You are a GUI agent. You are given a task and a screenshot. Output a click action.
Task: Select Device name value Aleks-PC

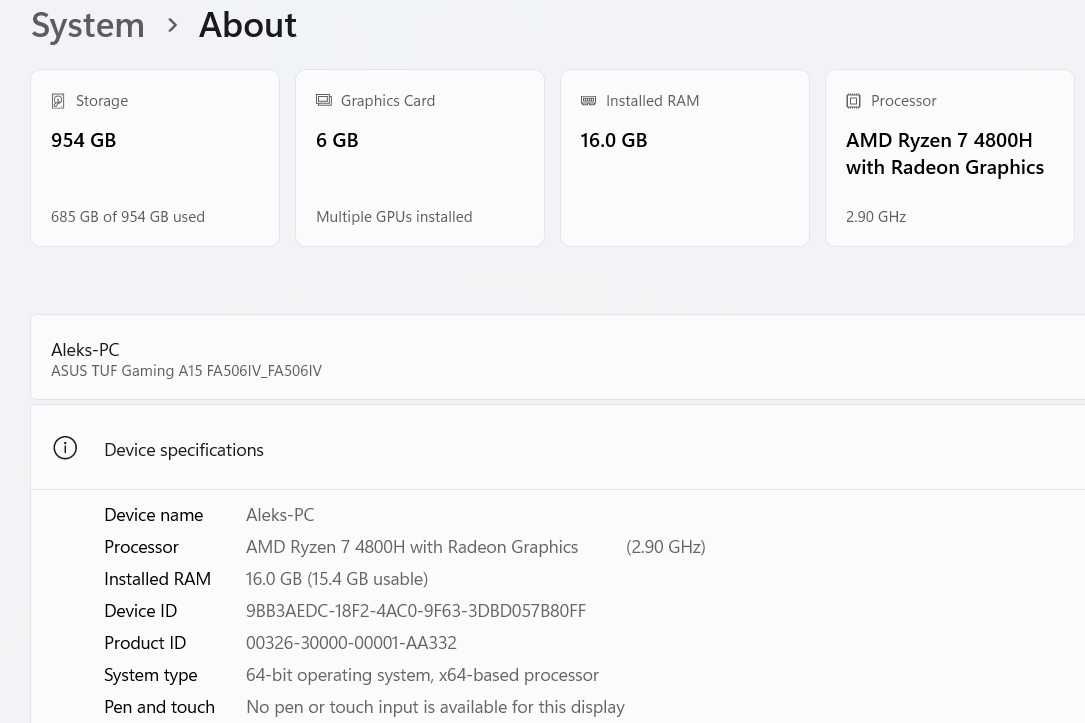(280, 515)
